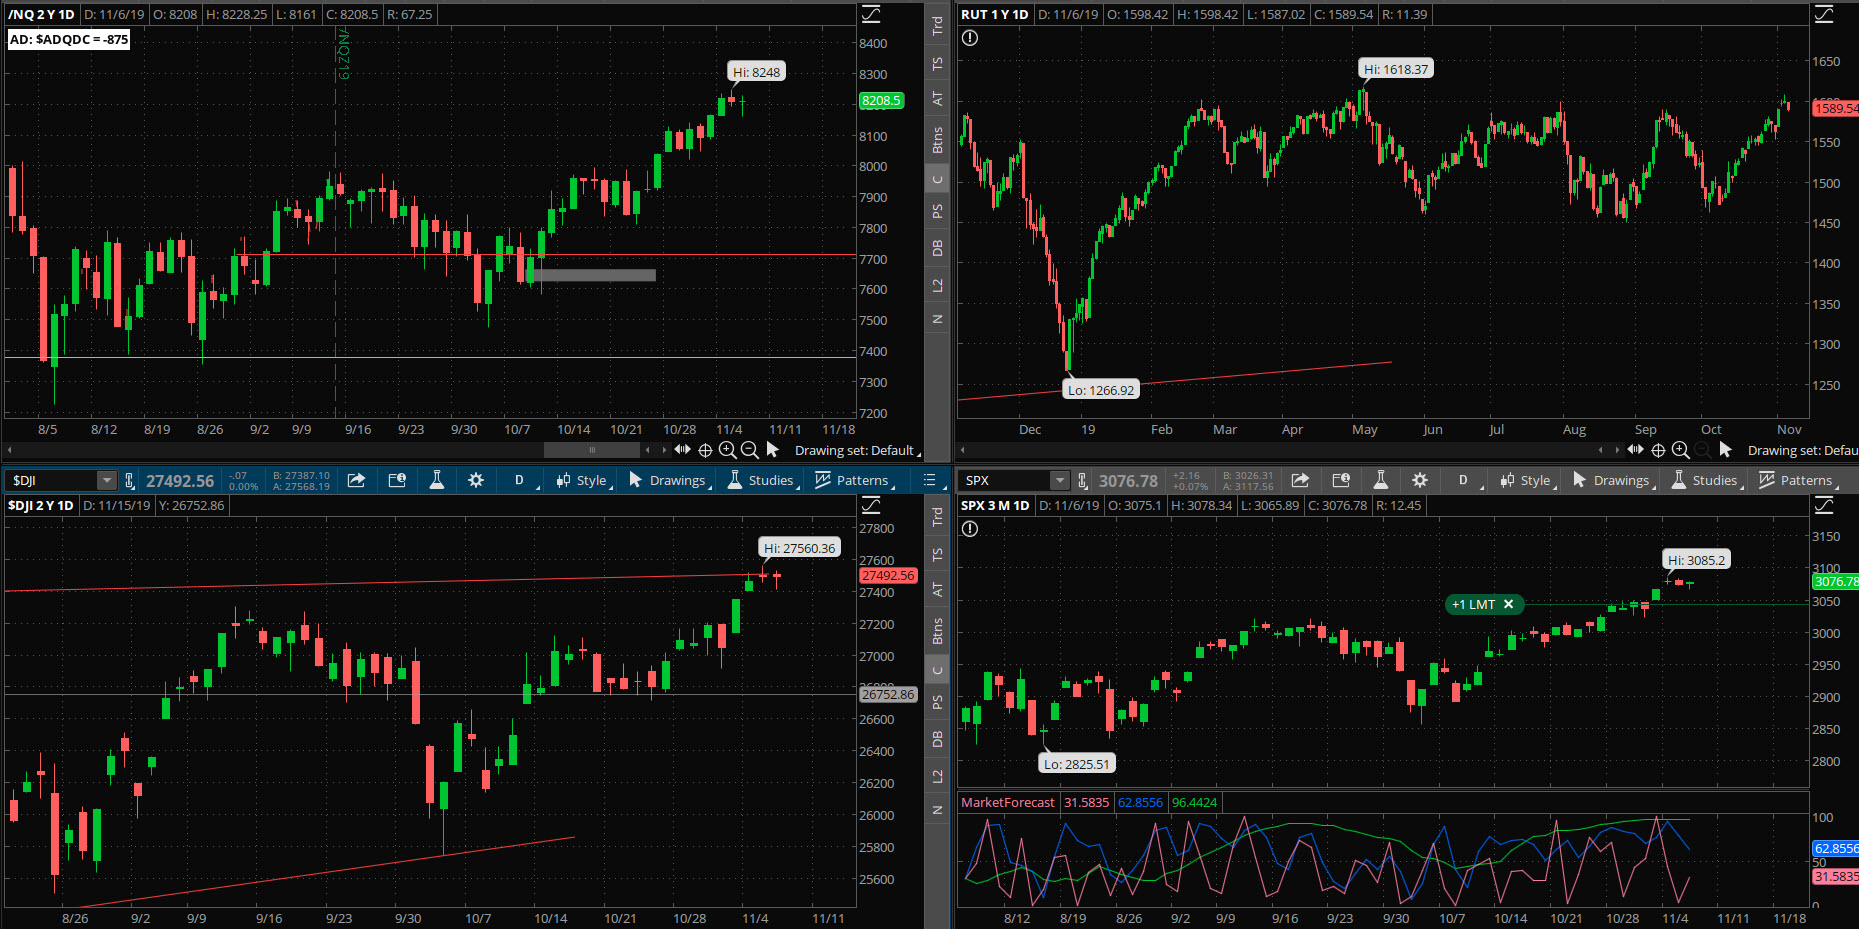
Task: Expand the SPX symbol dropdown arrow
Action: pyautogui.click(x=1060, y=480)
